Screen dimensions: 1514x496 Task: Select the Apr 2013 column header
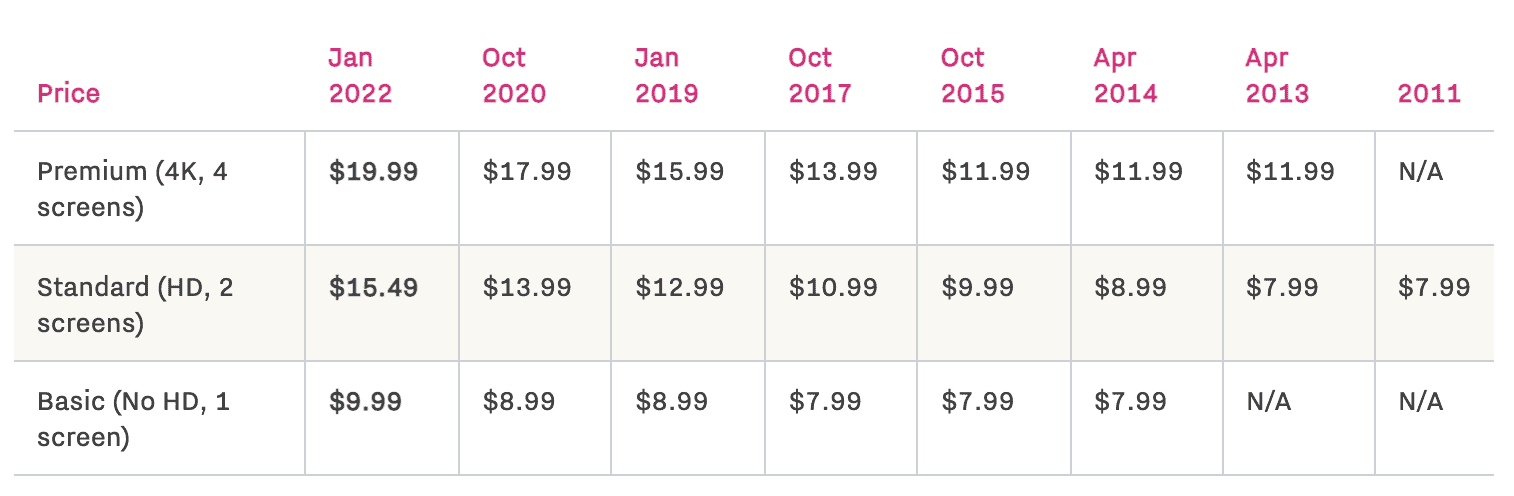pyautogui.click(x=1277, y=76)
